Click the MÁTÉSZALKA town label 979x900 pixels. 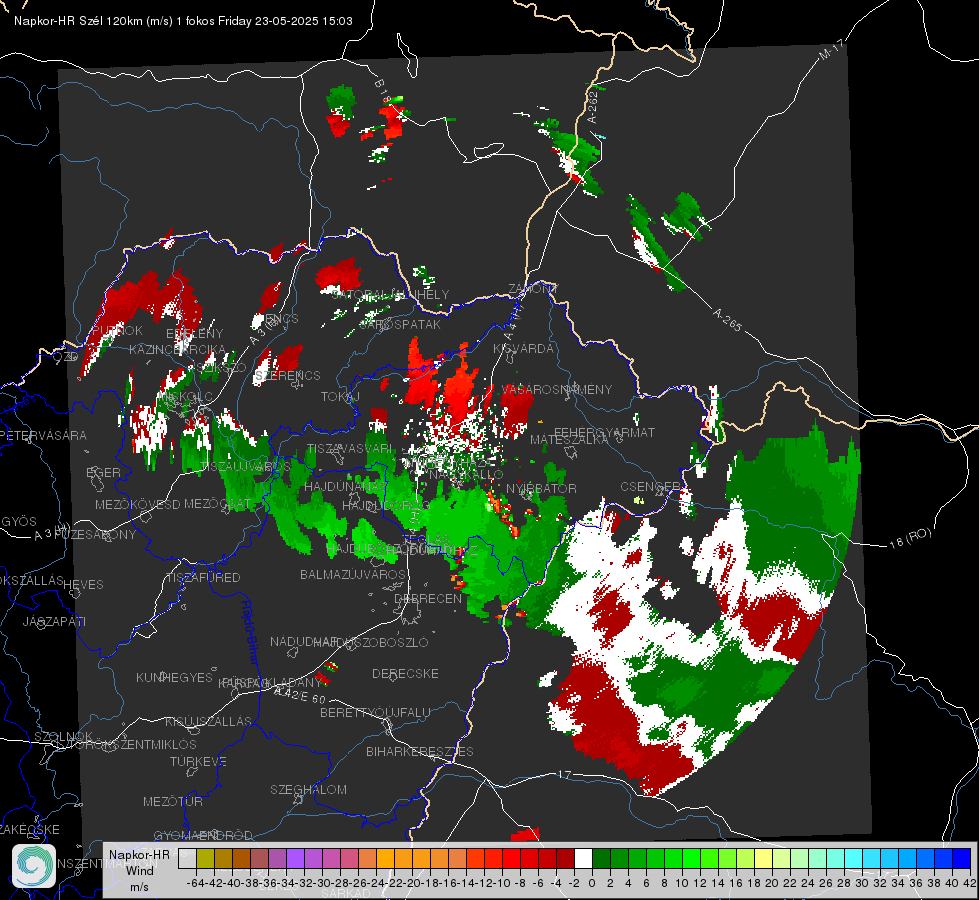tap(569, 440)
